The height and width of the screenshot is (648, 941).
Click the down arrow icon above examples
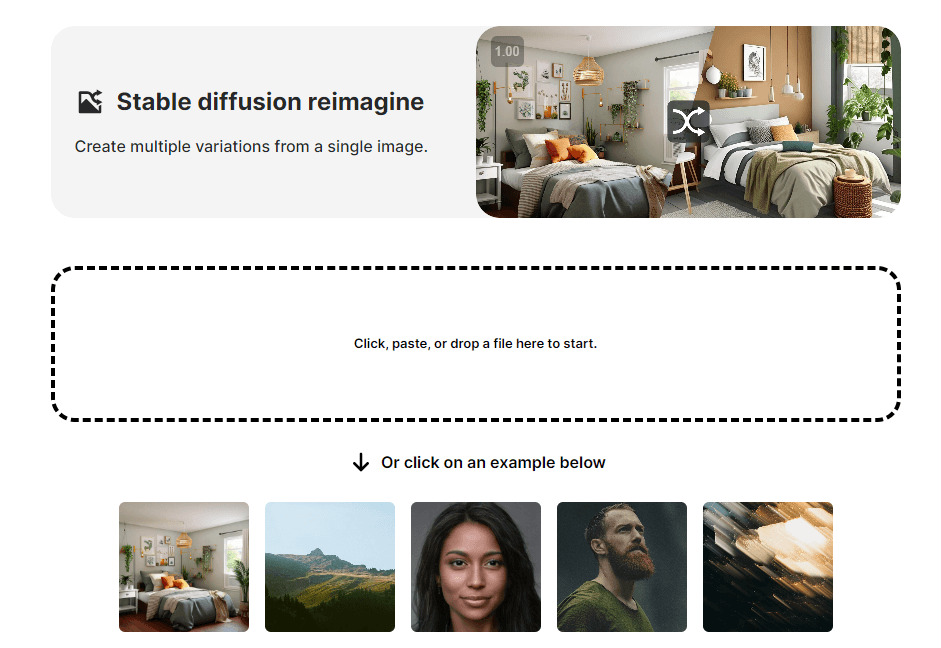[x=361, y=463]
